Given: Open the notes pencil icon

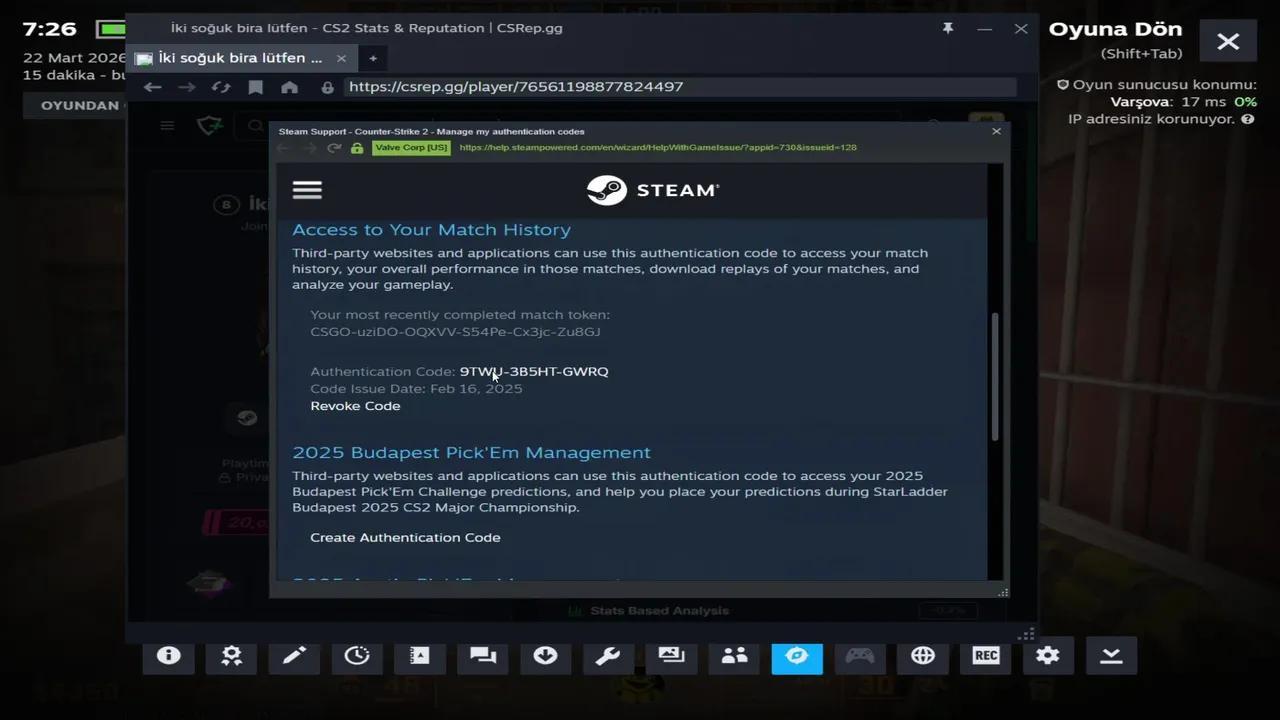Looking at the screenshot, I should click(294, 656).
